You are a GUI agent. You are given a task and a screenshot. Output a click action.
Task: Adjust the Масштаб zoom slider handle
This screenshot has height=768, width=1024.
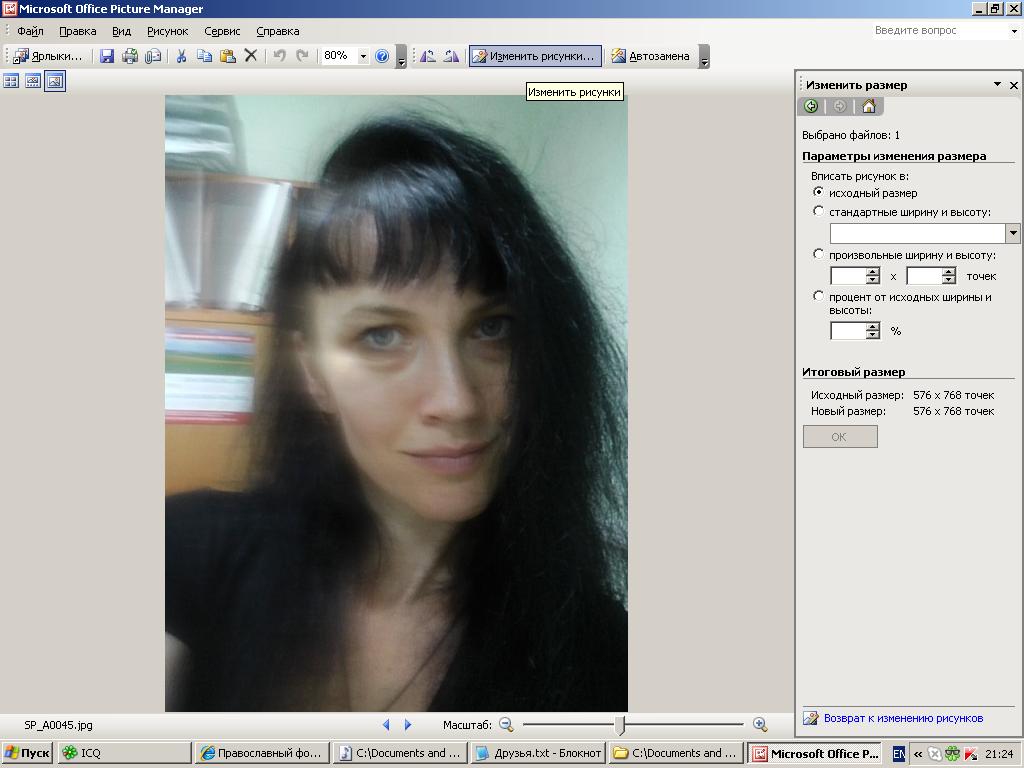click(x=621, y=724)
